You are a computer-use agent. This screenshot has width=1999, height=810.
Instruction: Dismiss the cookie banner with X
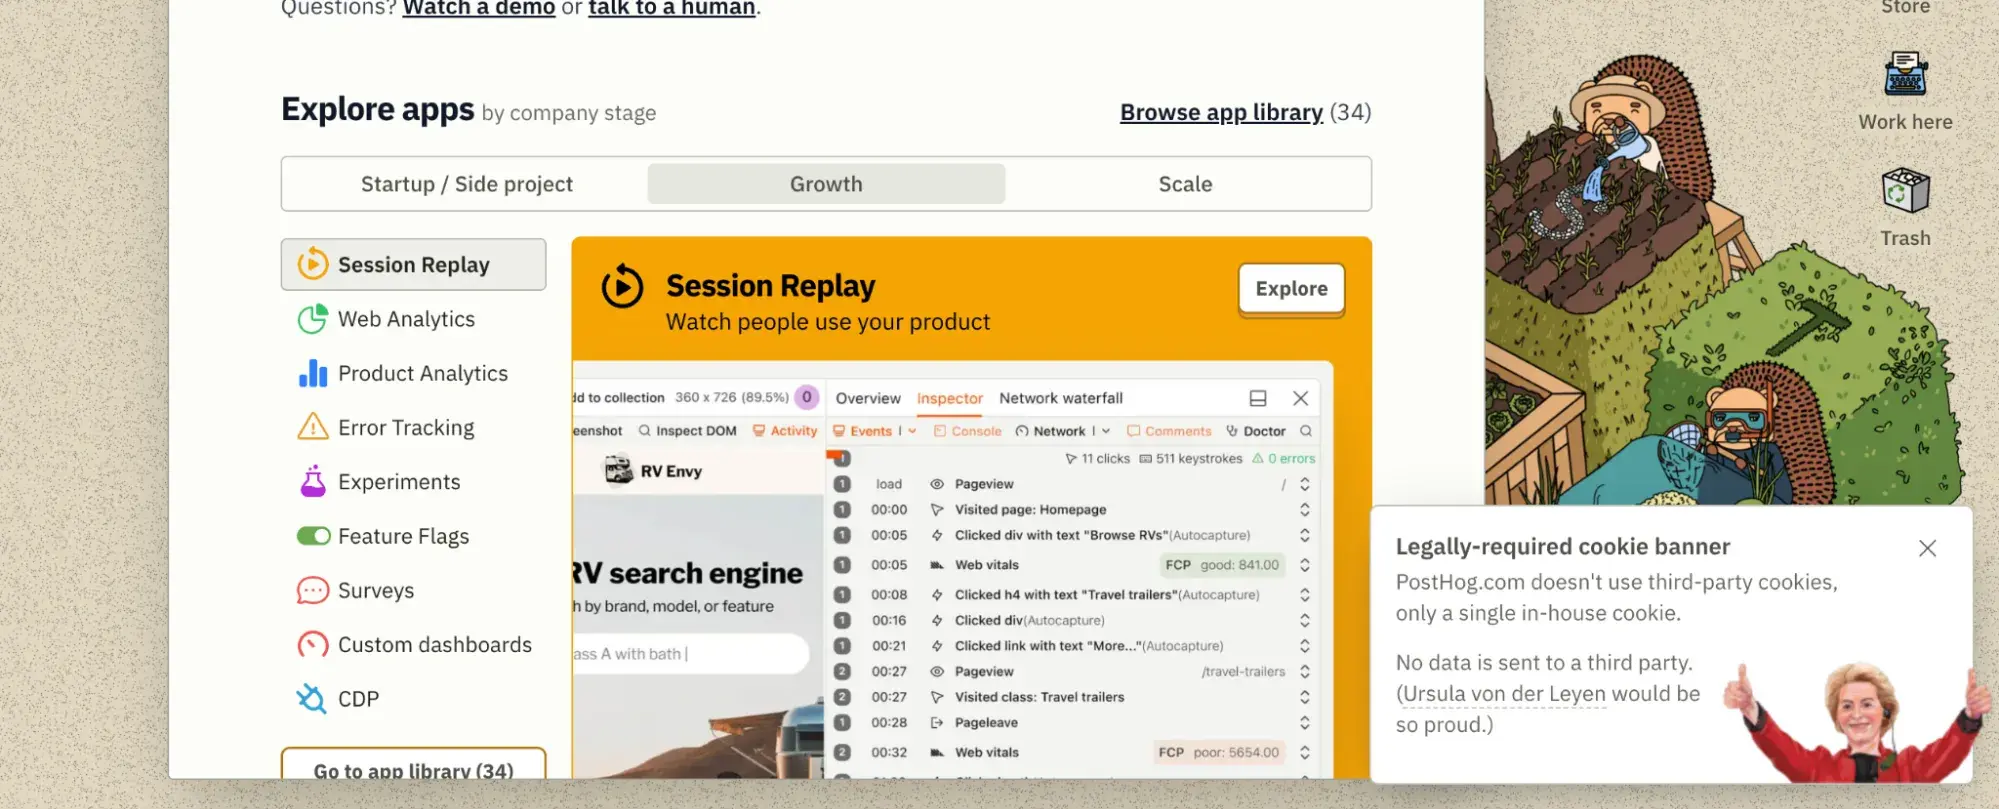(1927, 548)
